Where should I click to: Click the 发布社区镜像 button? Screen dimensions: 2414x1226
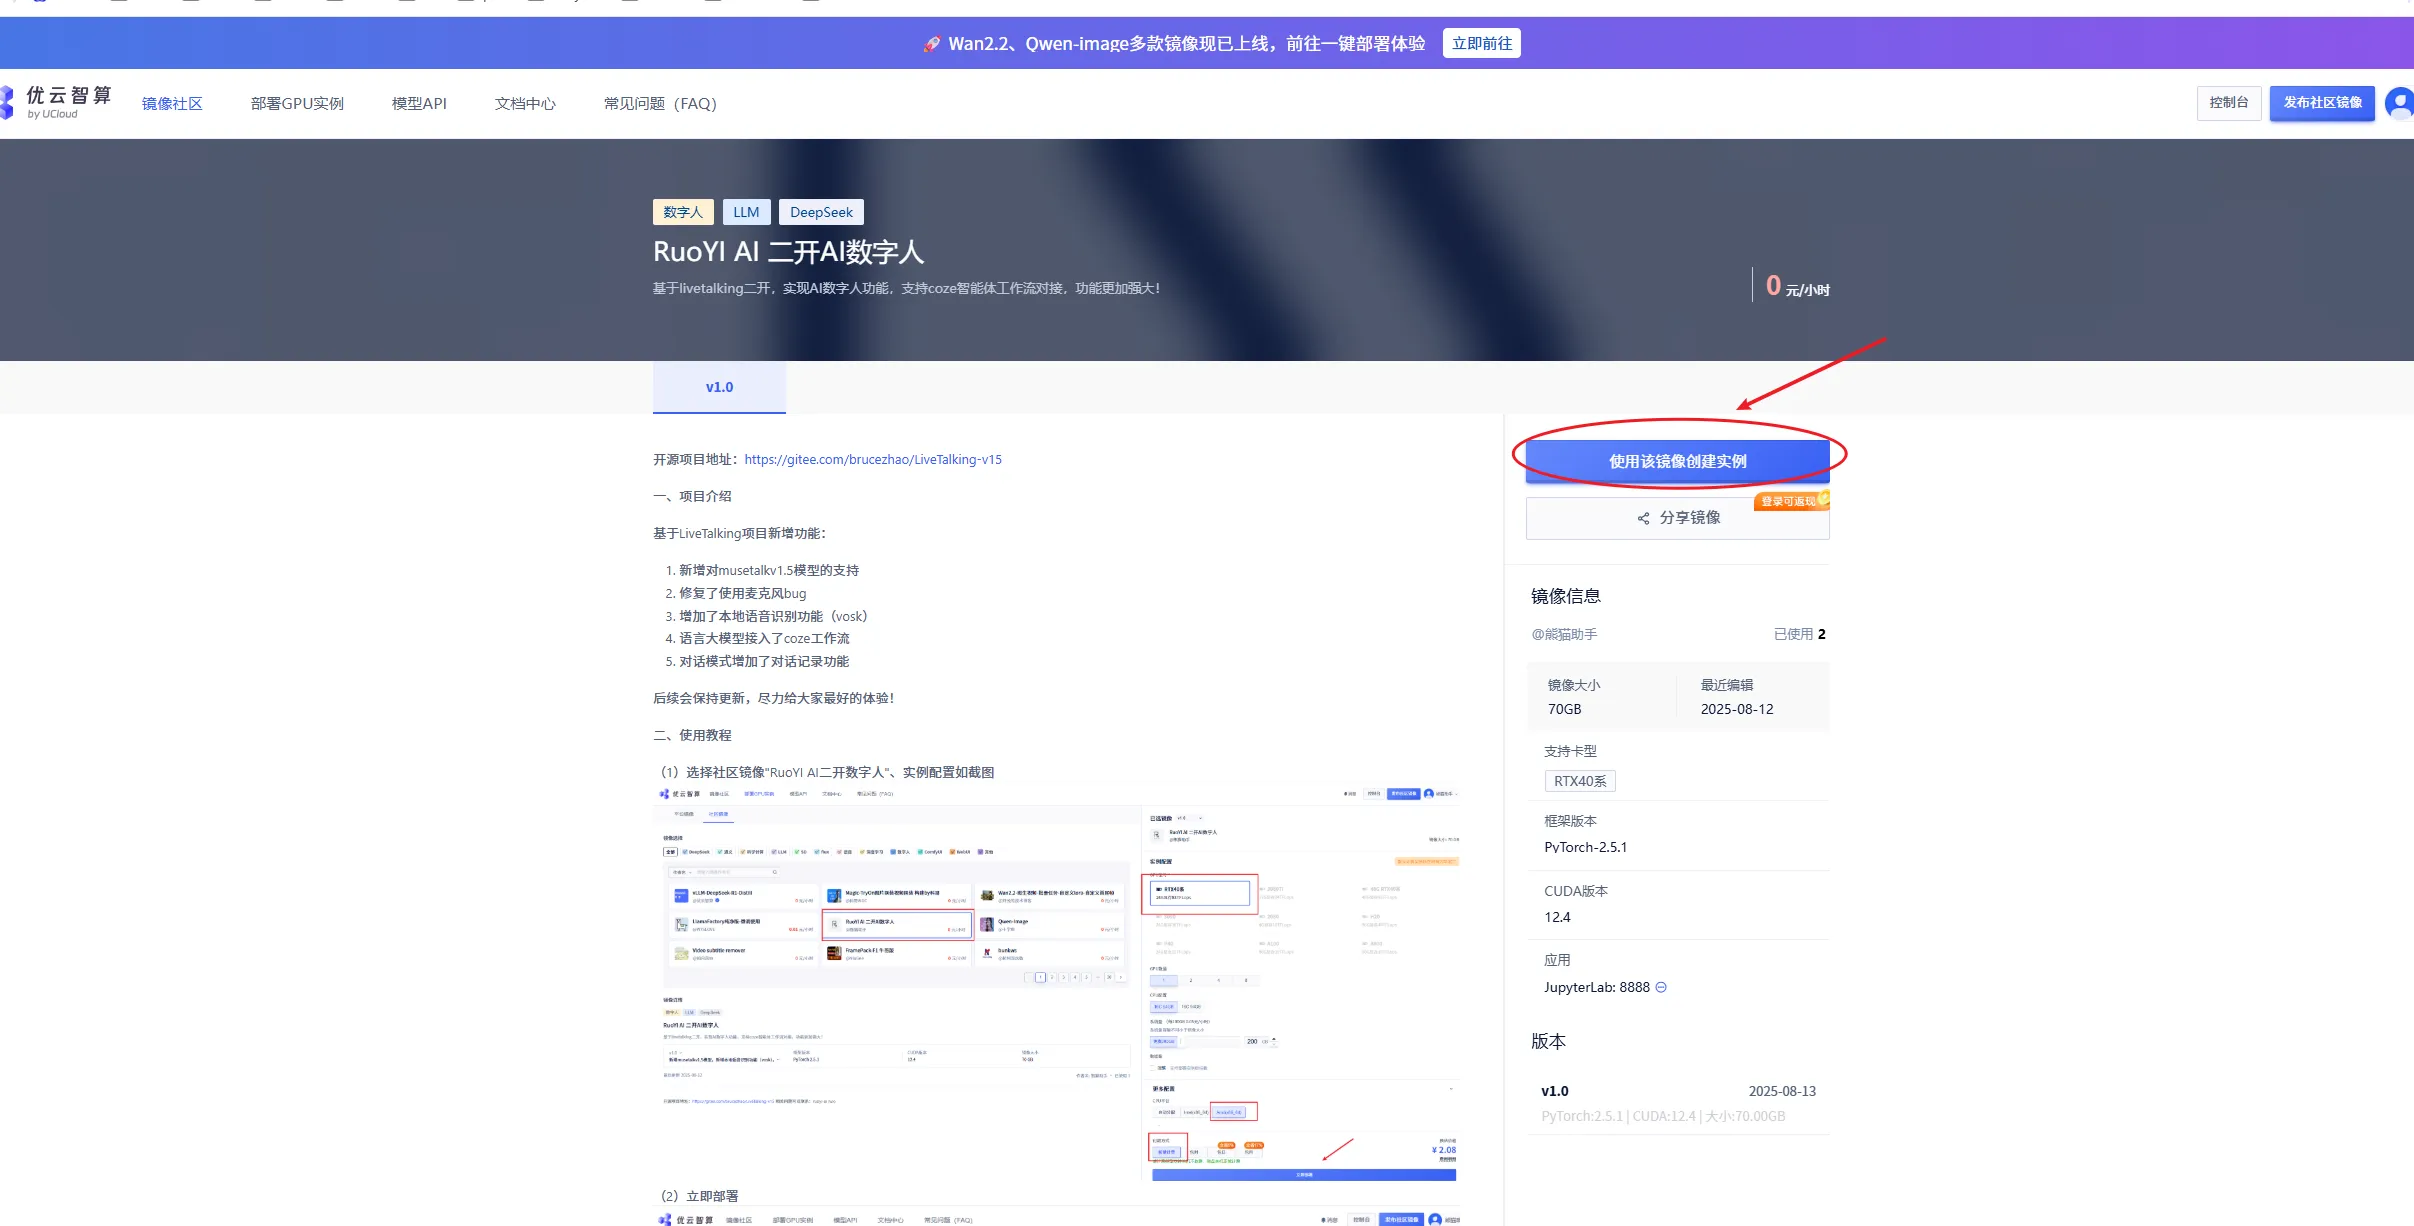click(2322, 103)
